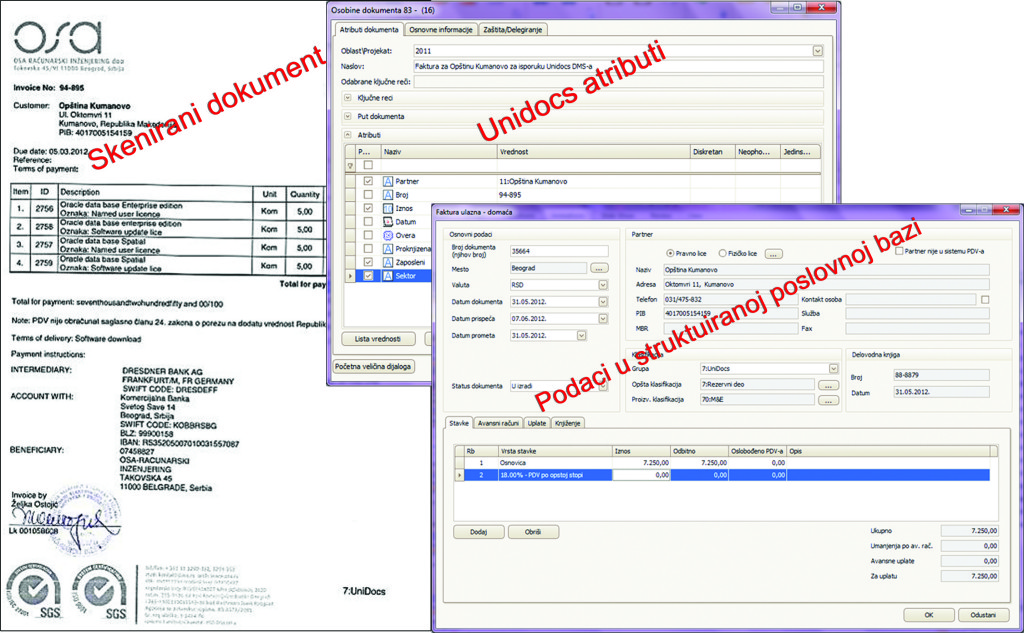This screenshot has width=1024, height=633.
Task: Click the row indicator arrow beside Sektor
Action: pos(351,276)
